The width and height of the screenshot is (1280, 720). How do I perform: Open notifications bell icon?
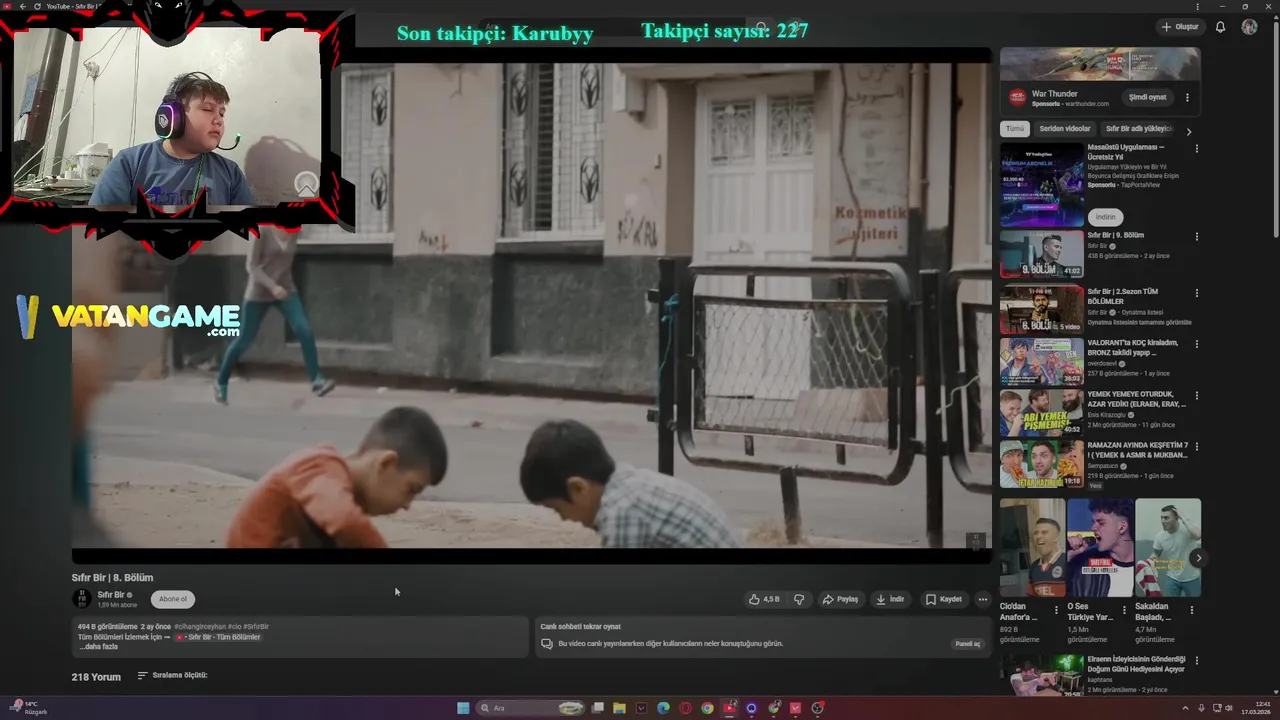tap(1220, 27)
